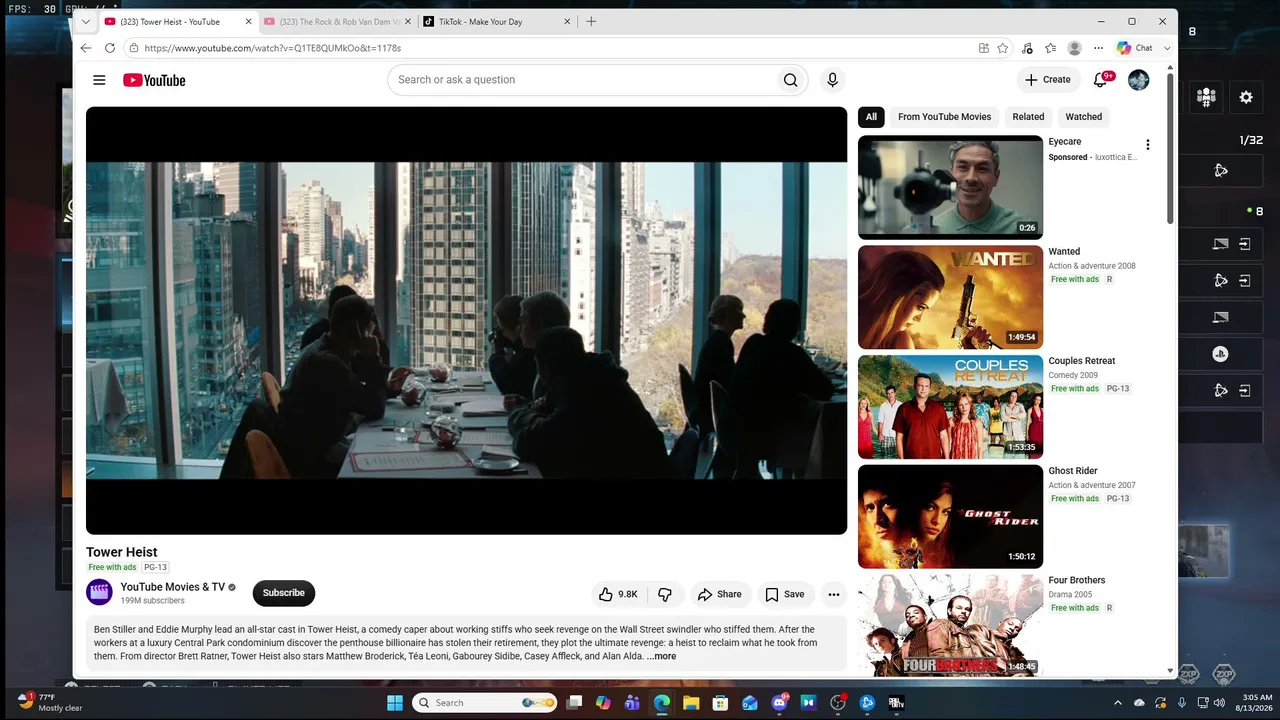The image size is (1280, 720).
Task: Dislike the Tower Heist video
Action: tap(665, 594)
